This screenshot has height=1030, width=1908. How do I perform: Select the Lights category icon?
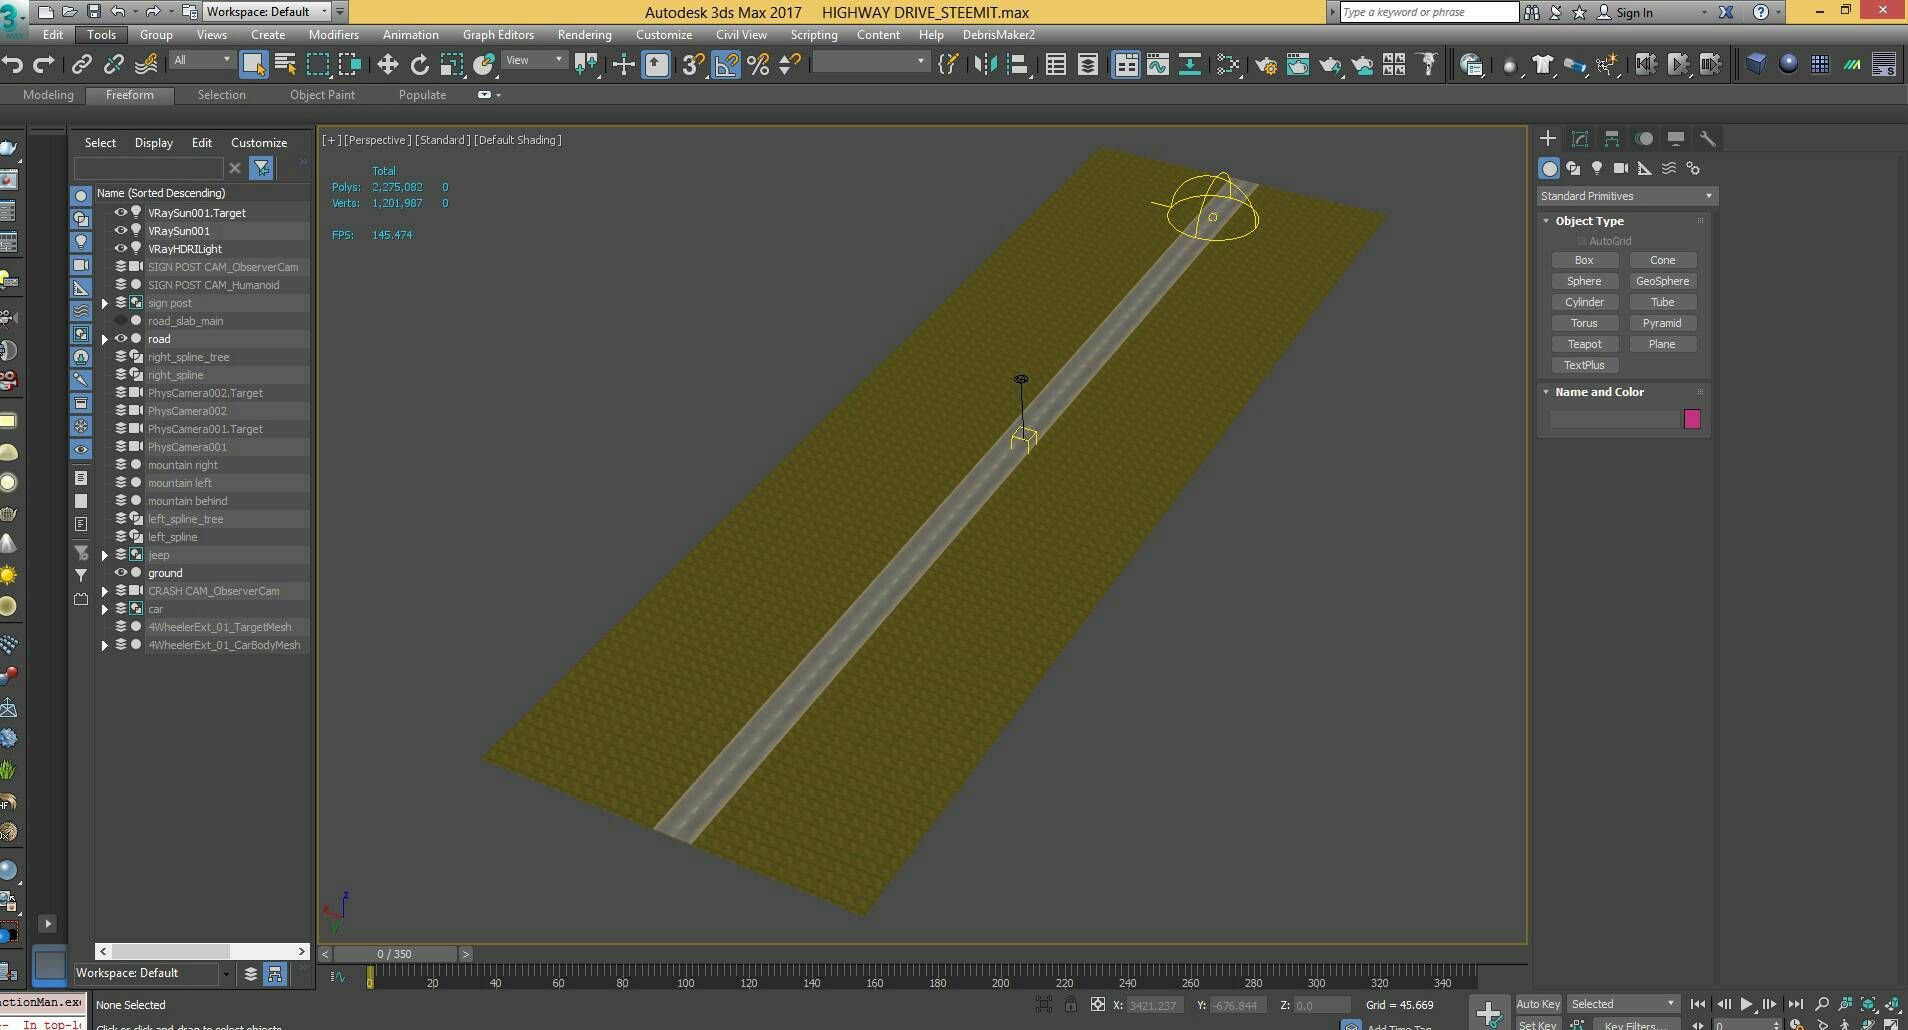(x=1597, y=168)
